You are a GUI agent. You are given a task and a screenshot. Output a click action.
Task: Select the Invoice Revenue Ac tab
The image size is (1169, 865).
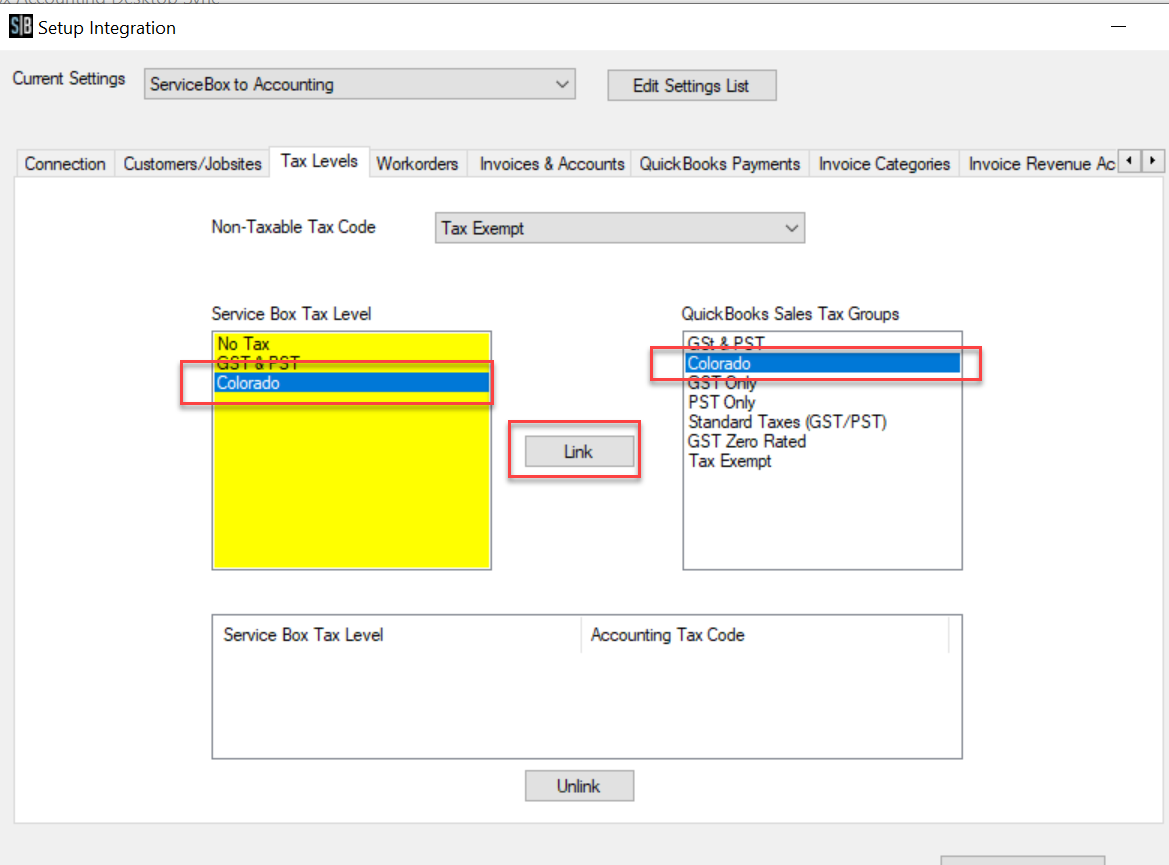pyautogui.click(x=1041, y=164)
